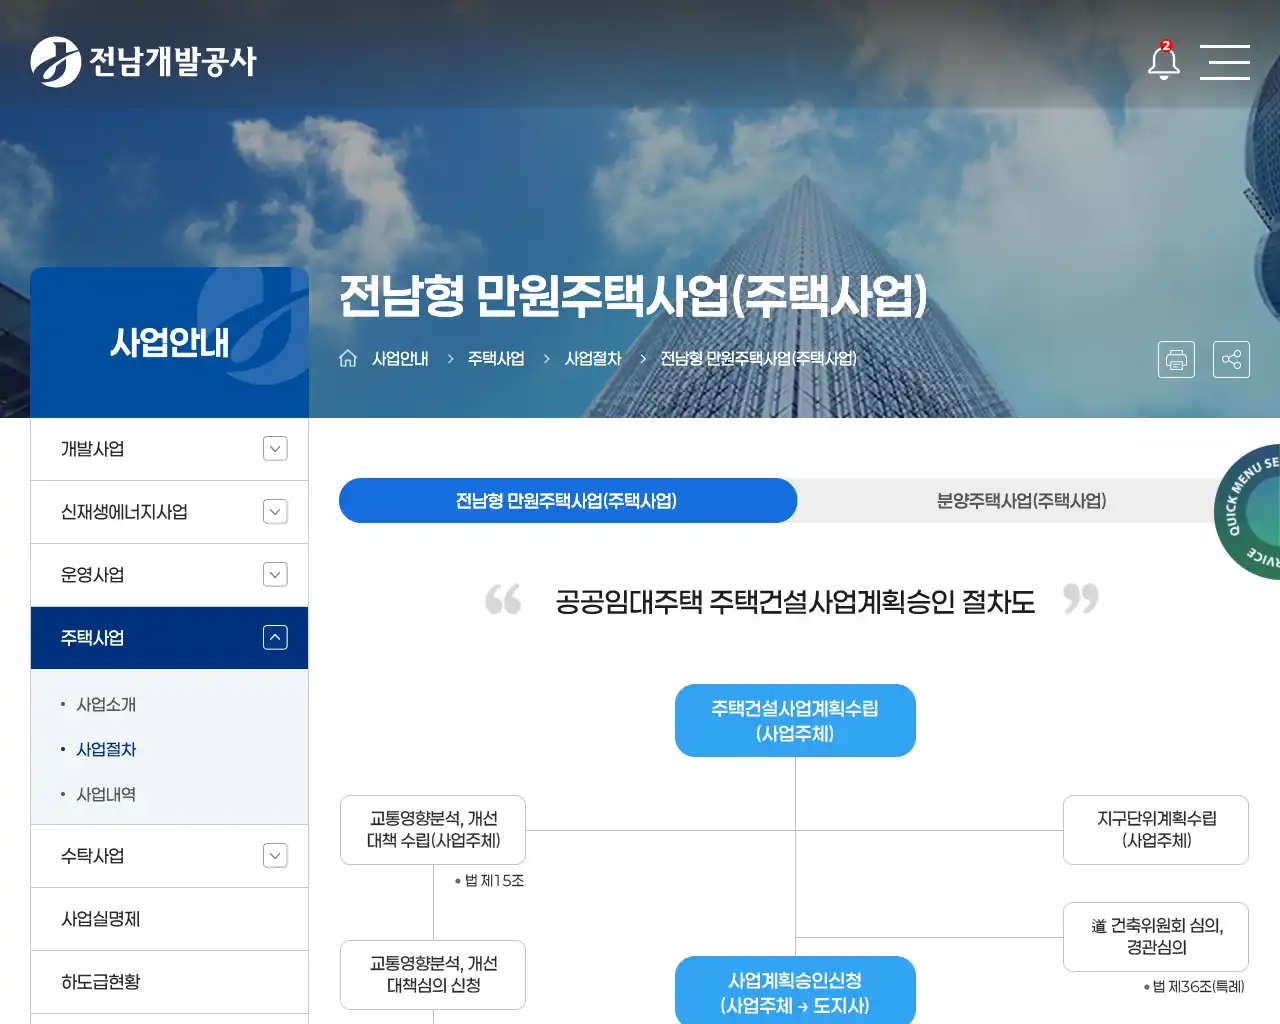Open the 수탁사업 sidebar item
This screenshot has height=1024, width=1280.
tap(169, 856)
